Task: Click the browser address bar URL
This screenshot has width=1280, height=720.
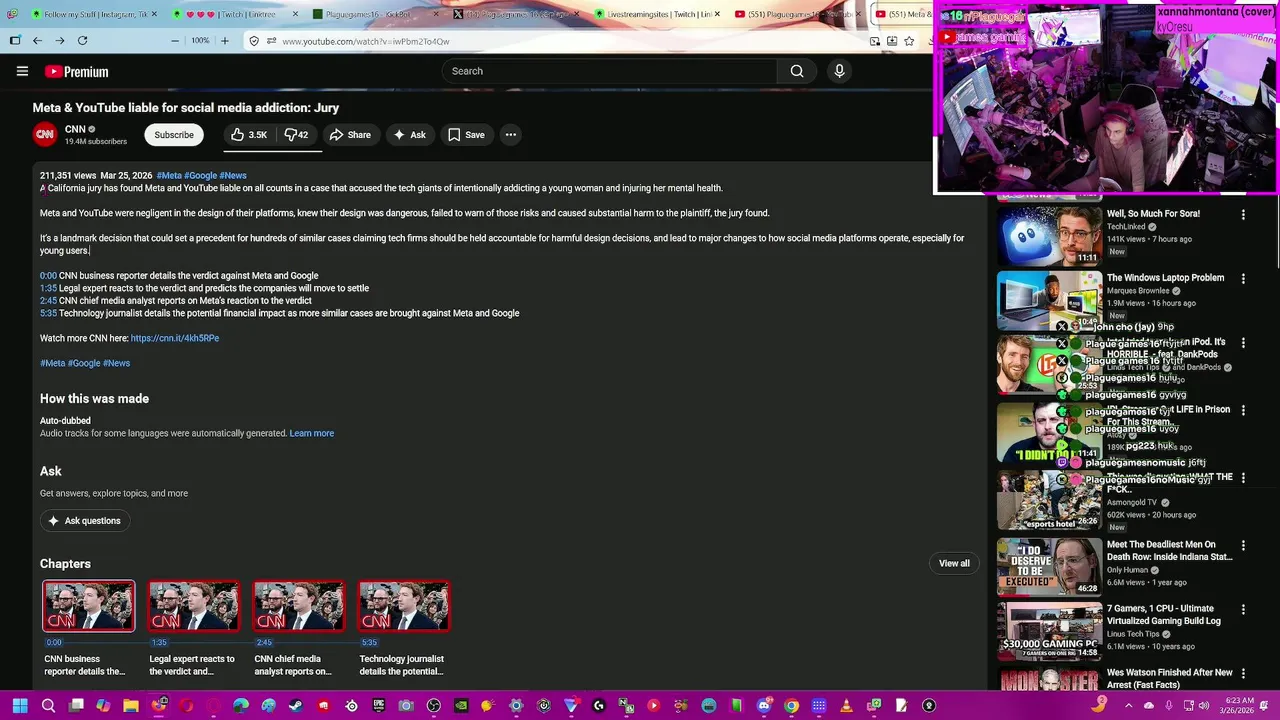Action: point(366,41)
